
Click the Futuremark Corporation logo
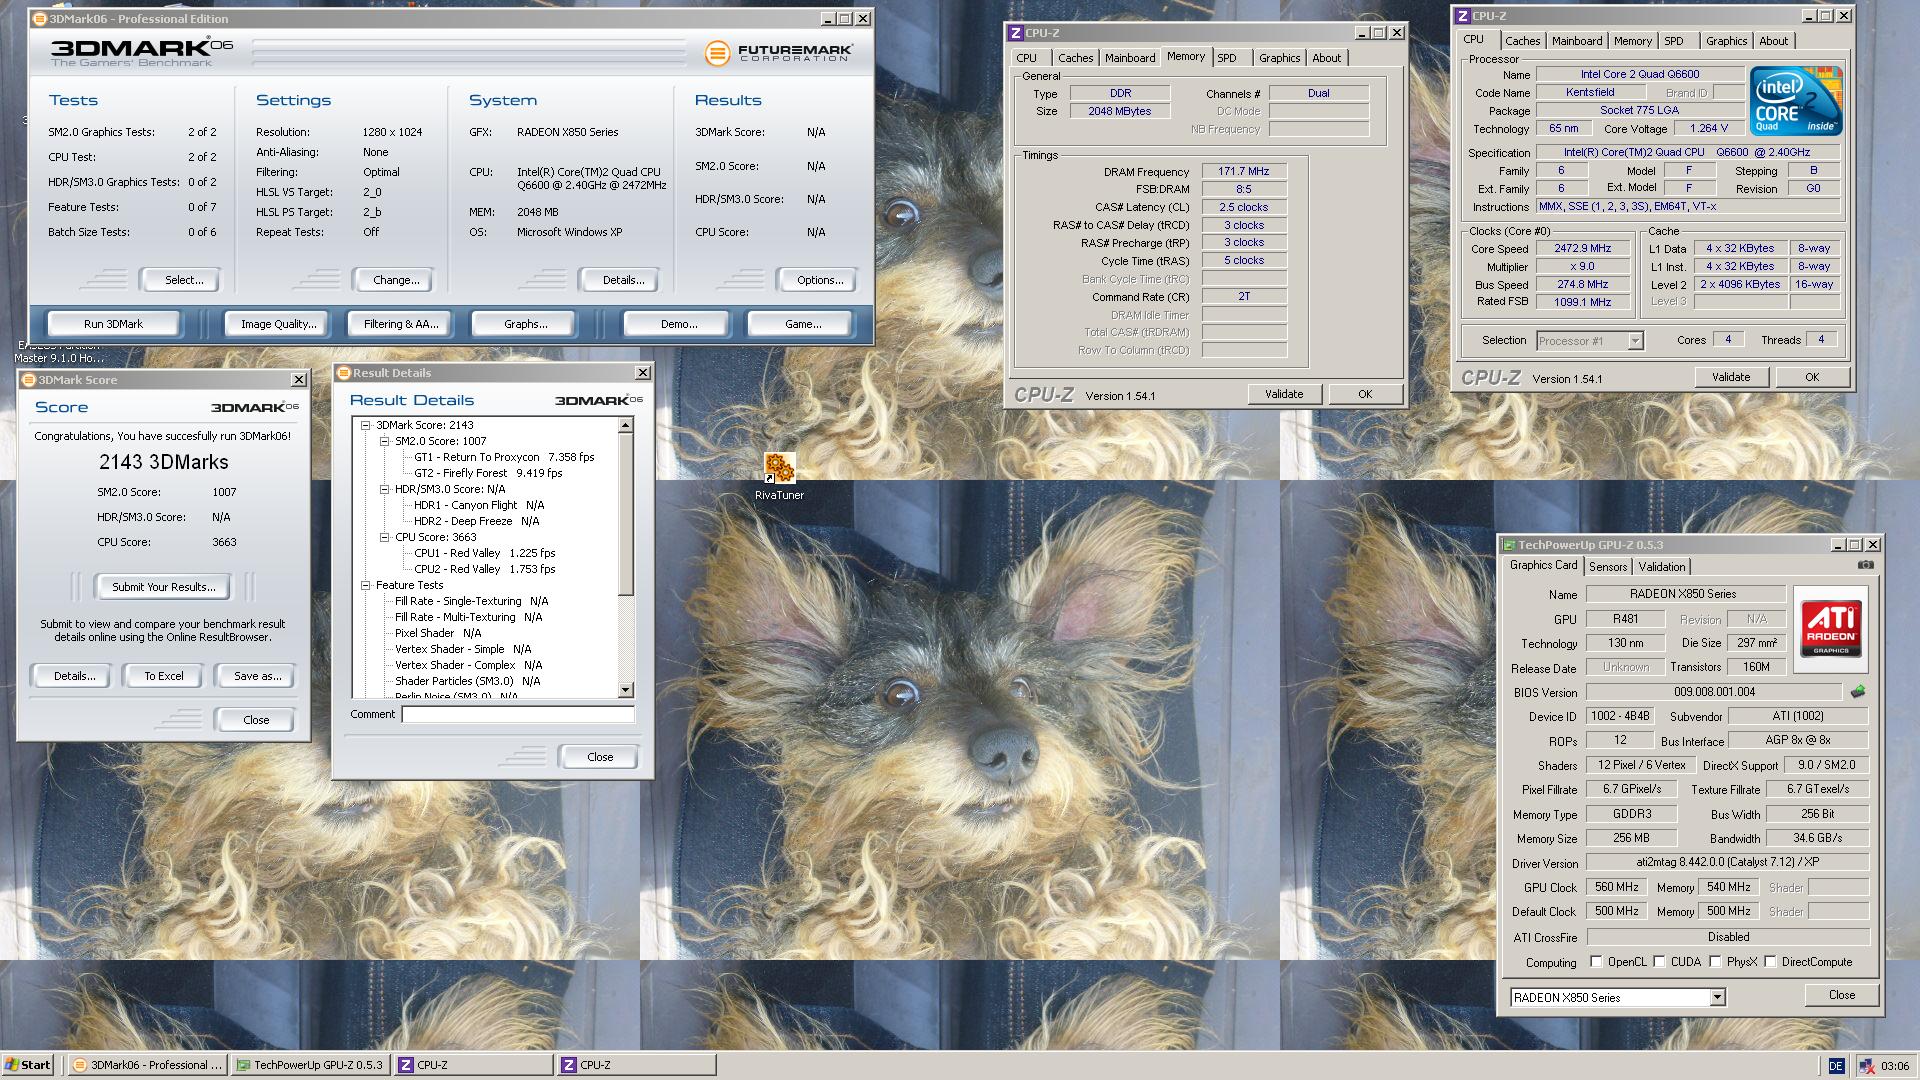(779, 53)
